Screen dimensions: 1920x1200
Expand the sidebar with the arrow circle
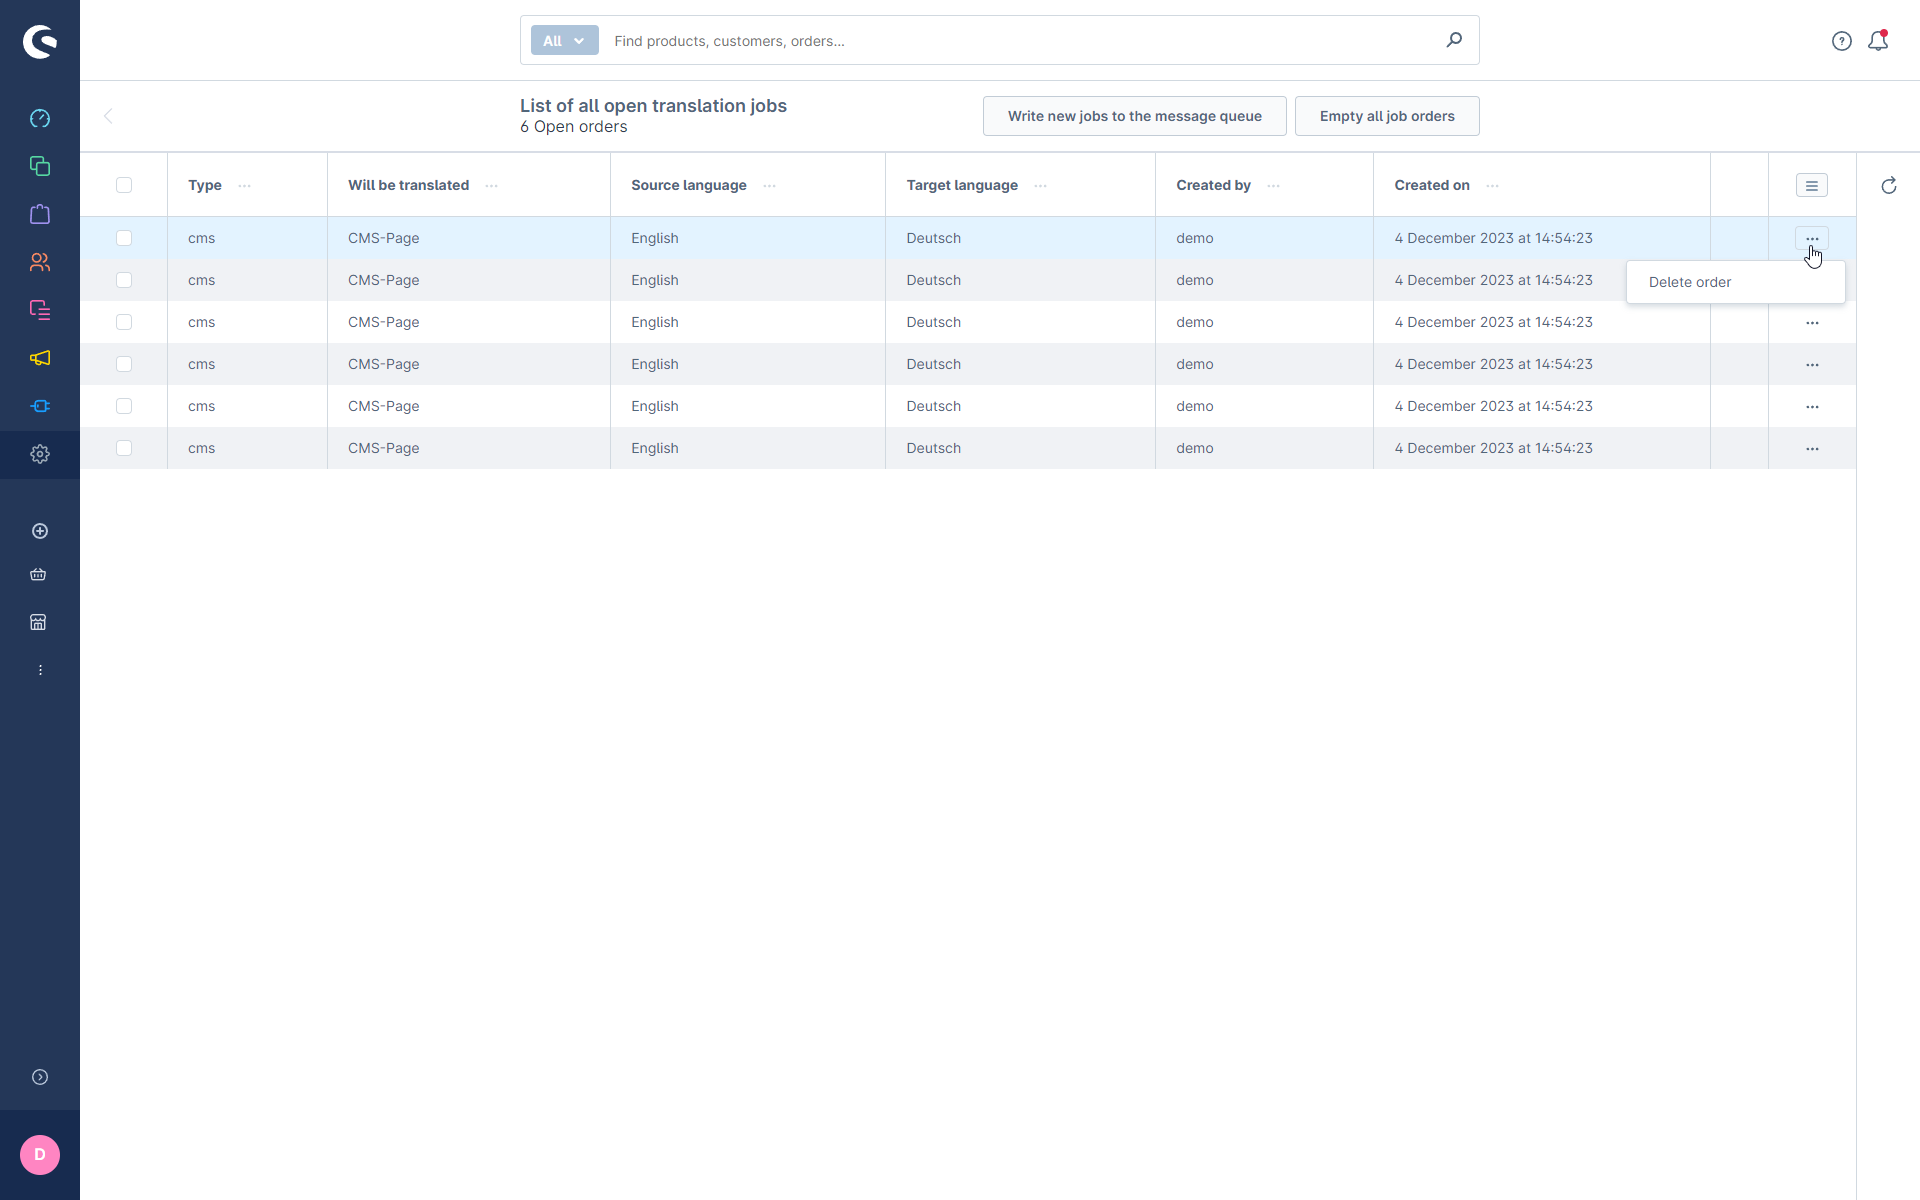click(x=40, y=1077)
